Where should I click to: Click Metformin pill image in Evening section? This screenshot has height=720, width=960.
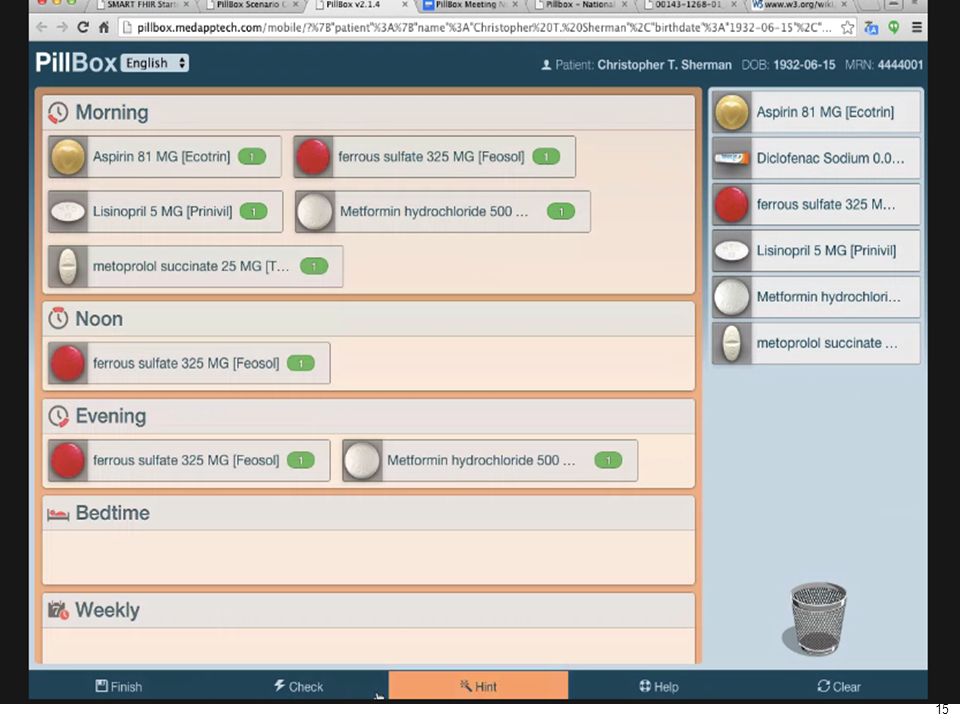[362, 460]
